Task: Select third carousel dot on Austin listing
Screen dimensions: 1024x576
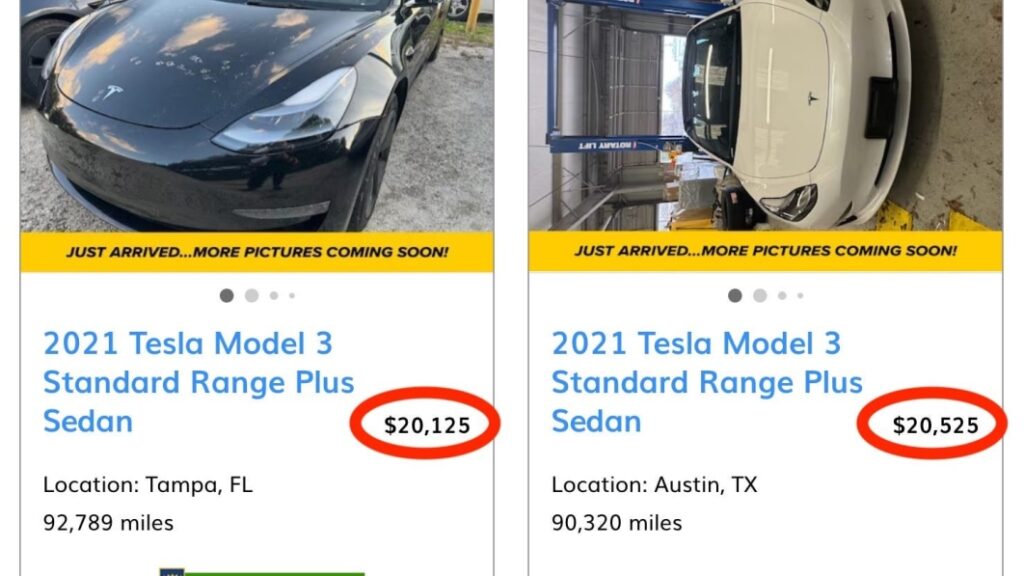Action: coord(782,296)
